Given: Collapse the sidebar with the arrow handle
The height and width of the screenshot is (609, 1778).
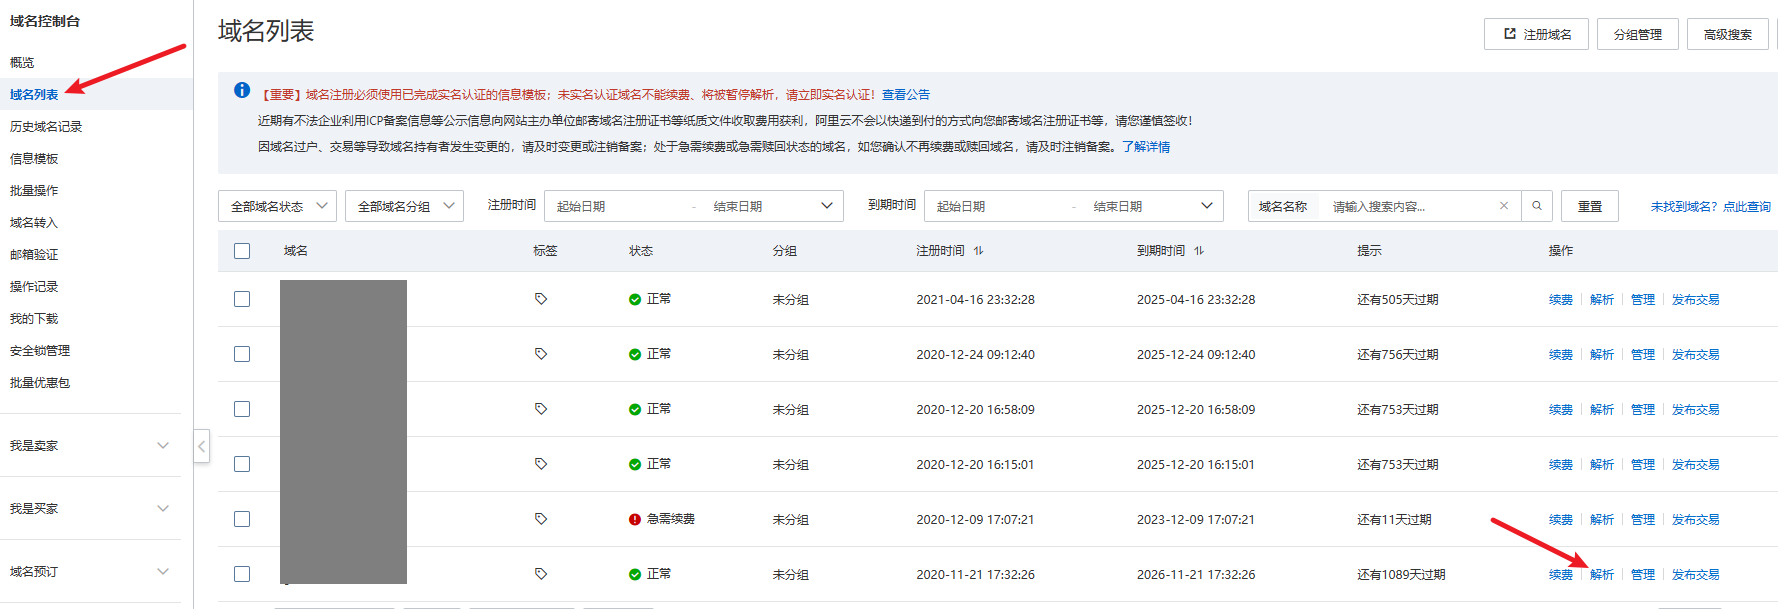Looking at the screenshot, I should click(201, 446).
